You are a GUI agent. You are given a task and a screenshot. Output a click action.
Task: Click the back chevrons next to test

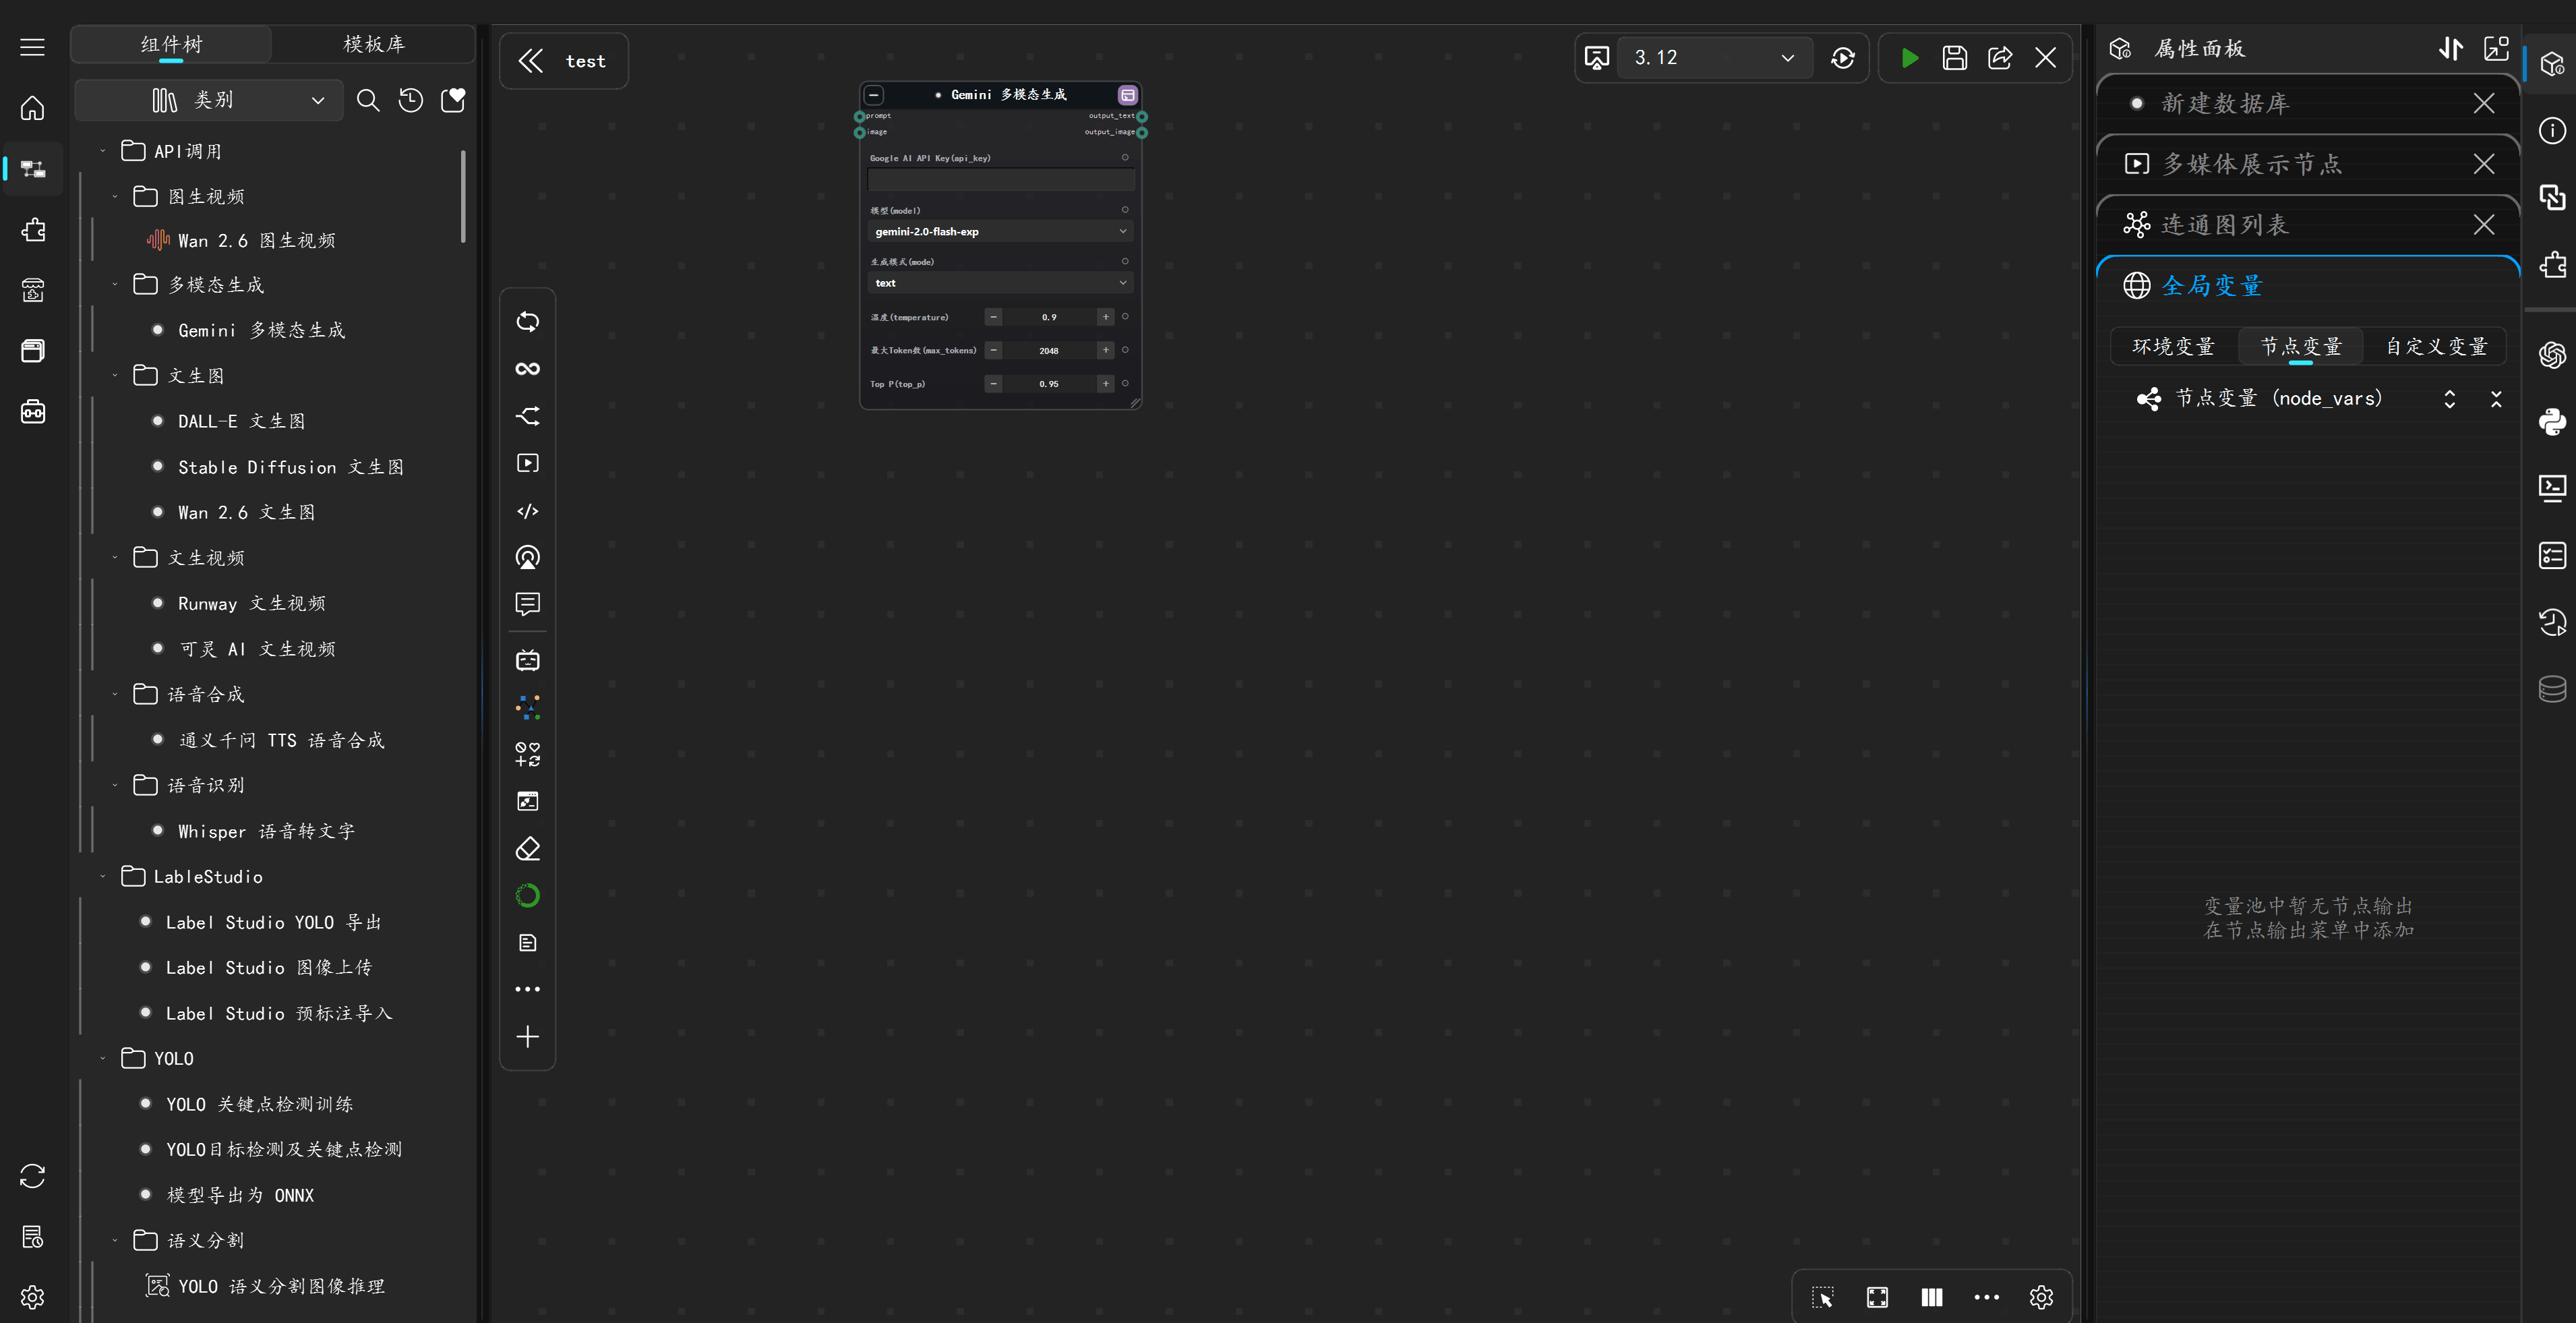(531, 61)
